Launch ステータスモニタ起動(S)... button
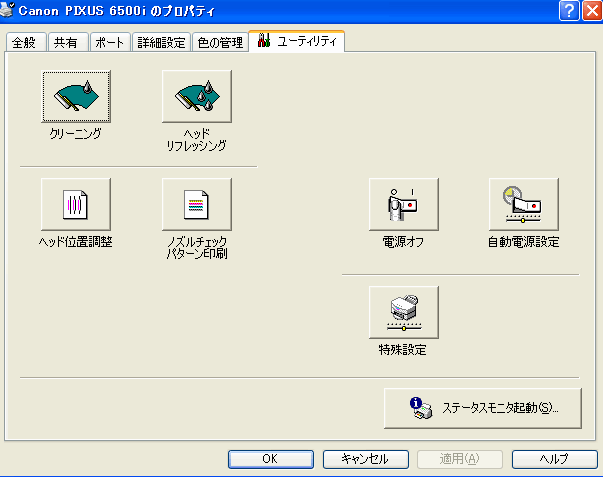The height and width of the screenshot is (477, 603). coord(483,408)
